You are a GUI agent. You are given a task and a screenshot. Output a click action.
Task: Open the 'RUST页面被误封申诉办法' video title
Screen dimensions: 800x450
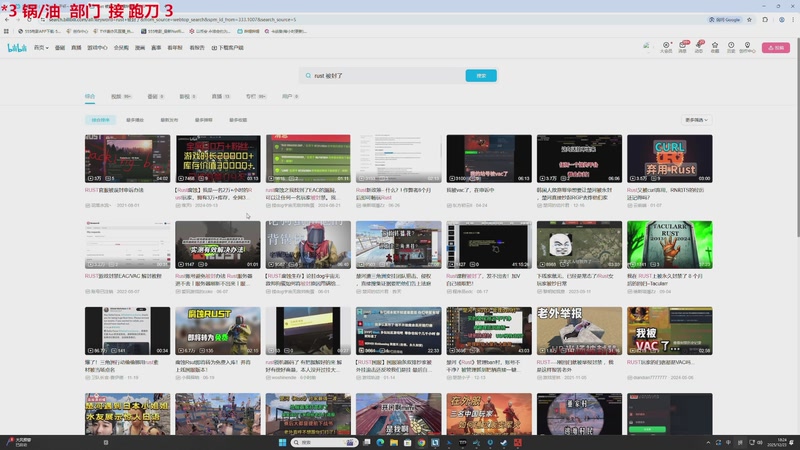tap(114, 190)
